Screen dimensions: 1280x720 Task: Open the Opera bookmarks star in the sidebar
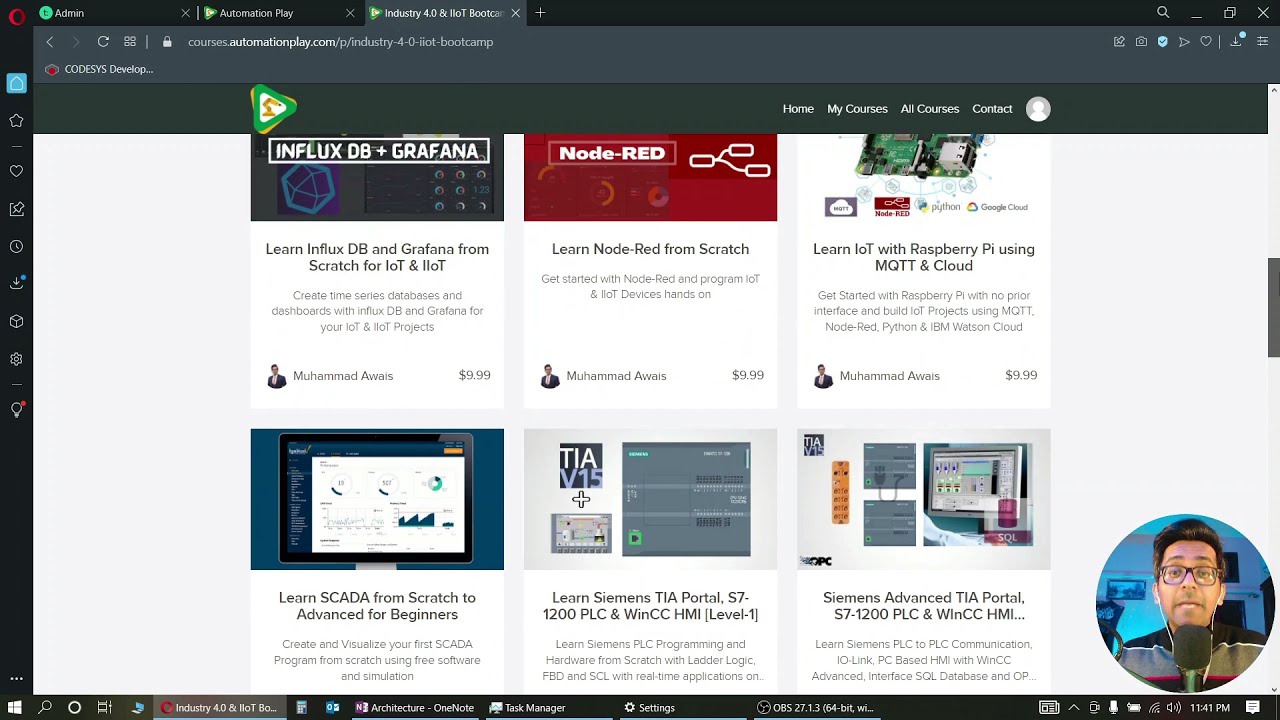pos(16,121)
